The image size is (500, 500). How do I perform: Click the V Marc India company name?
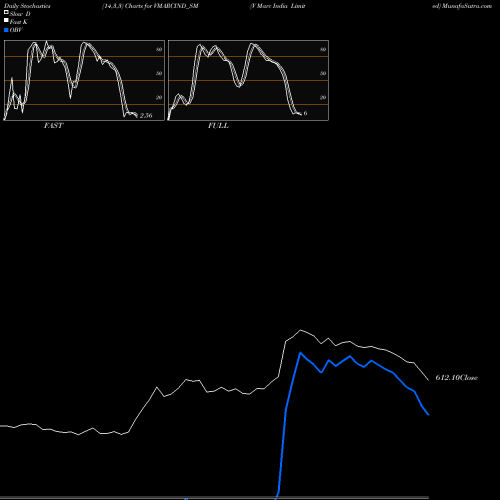coord(277,6)
